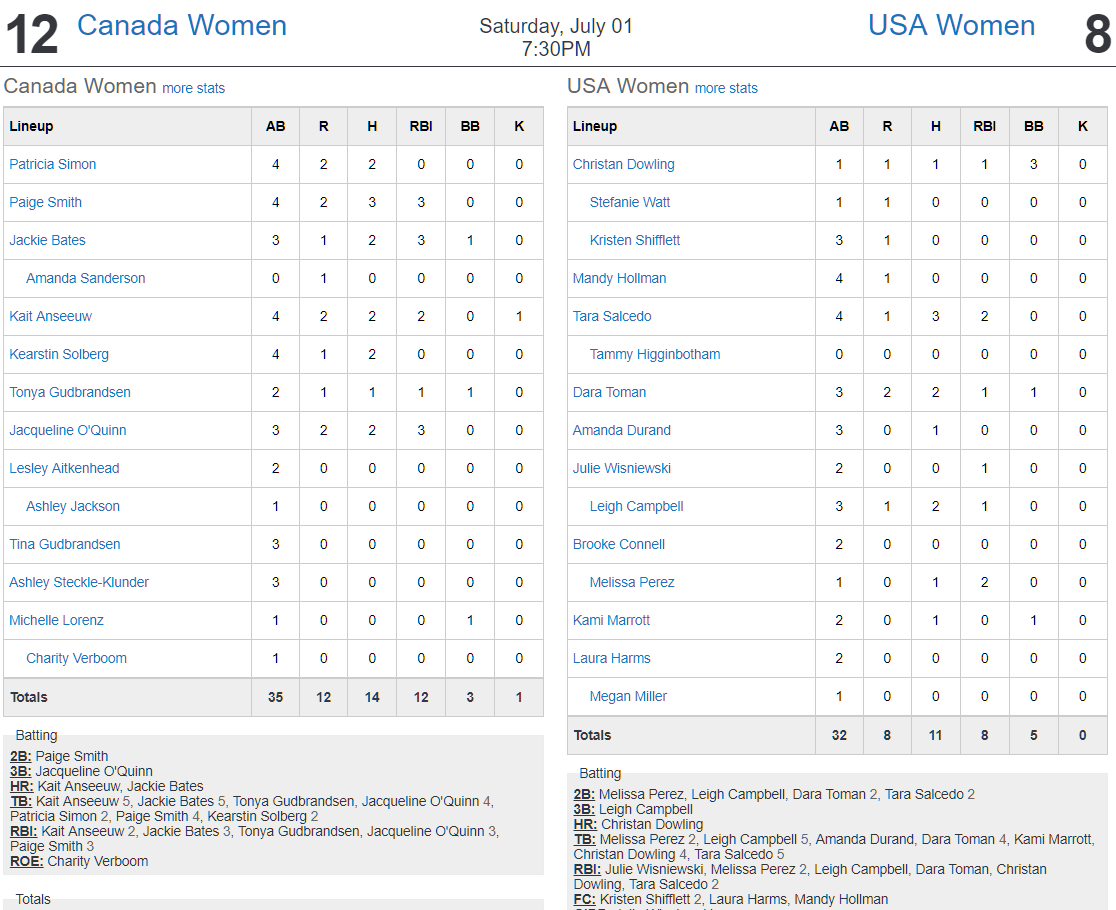Image resolution: width=1116 pixels, height=910 pixels.
Task: Open Ashley Steckle-Klunder's profile
Action: click(79, 582)
